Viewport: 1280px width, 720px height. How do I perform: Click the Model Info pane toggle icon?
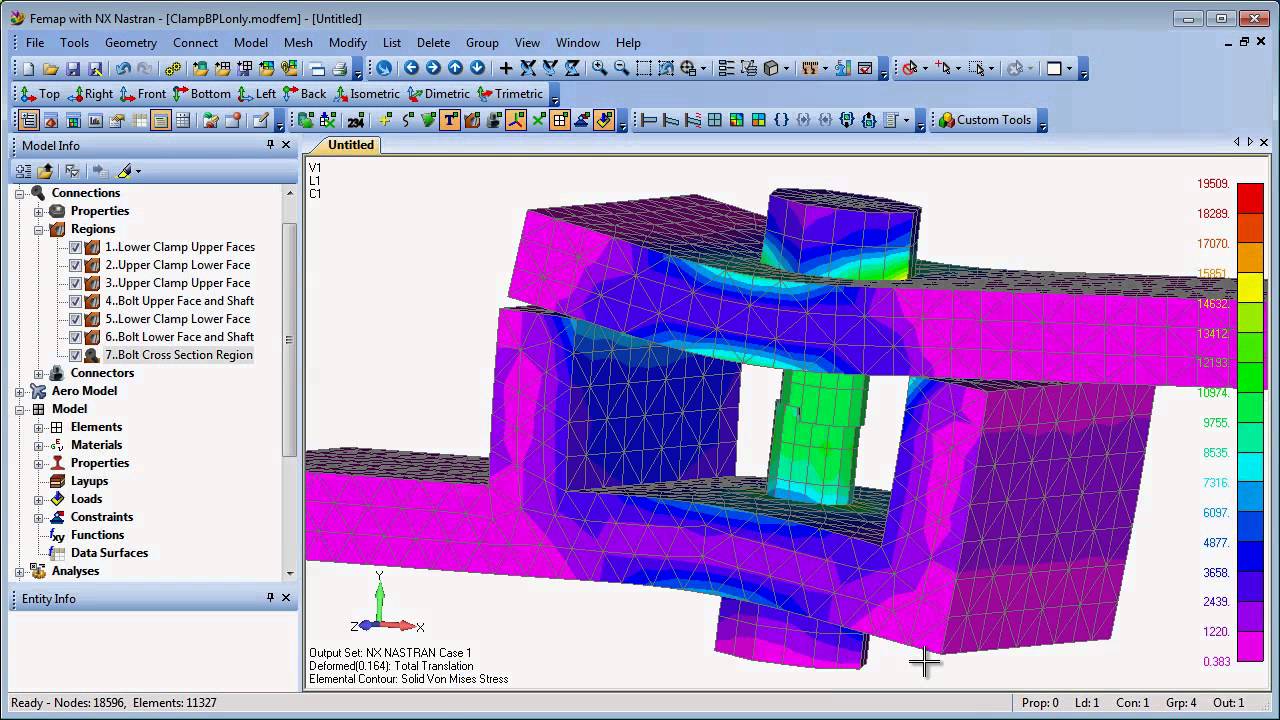pyautogui.click(x=29, y=120)
